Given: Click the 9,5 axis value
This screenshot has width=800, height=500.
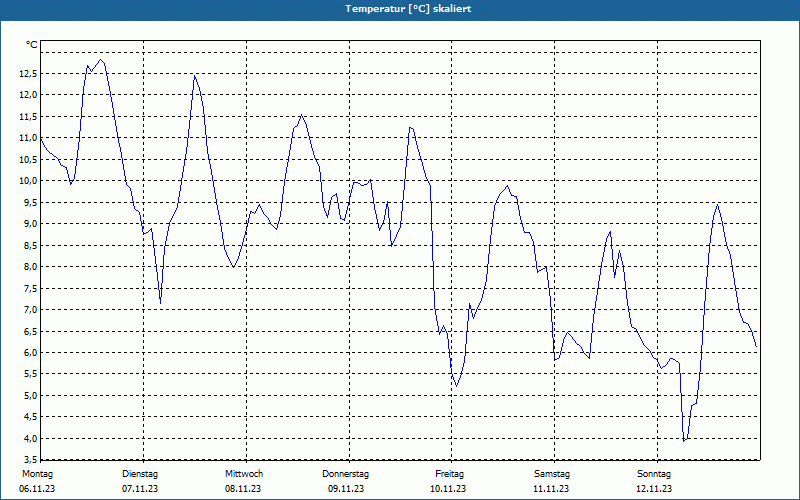Looking at the screenshot, I should (30, 202).
